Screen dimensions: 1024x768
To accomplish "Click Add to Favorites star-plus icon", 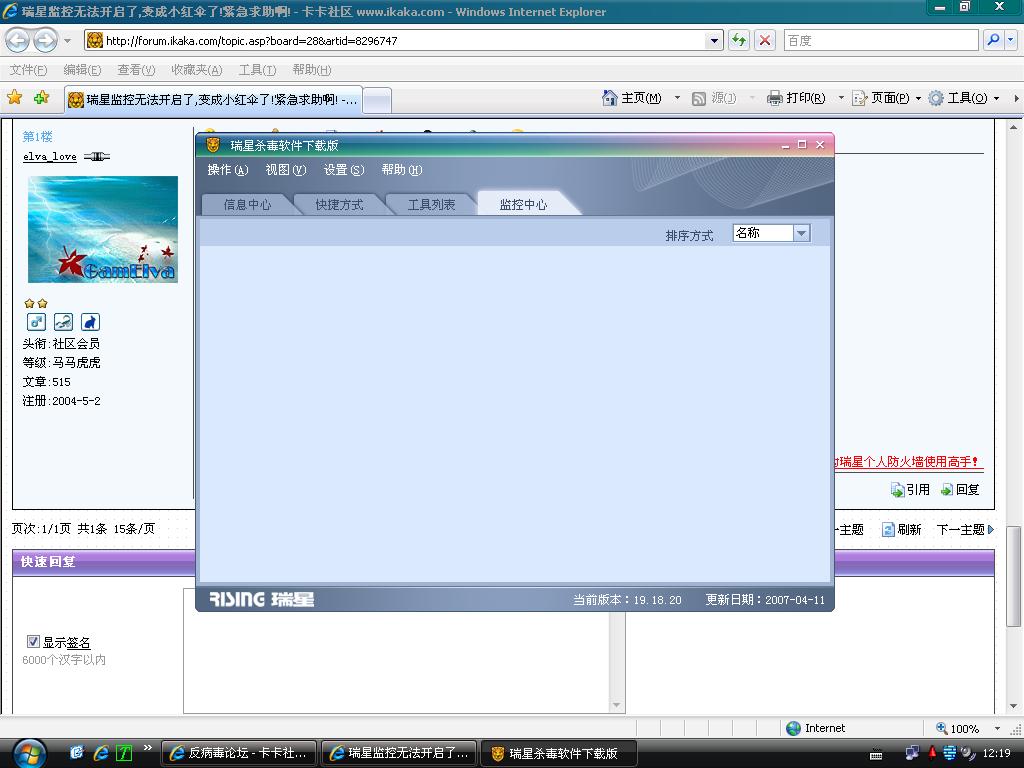I will click(42, 98).
